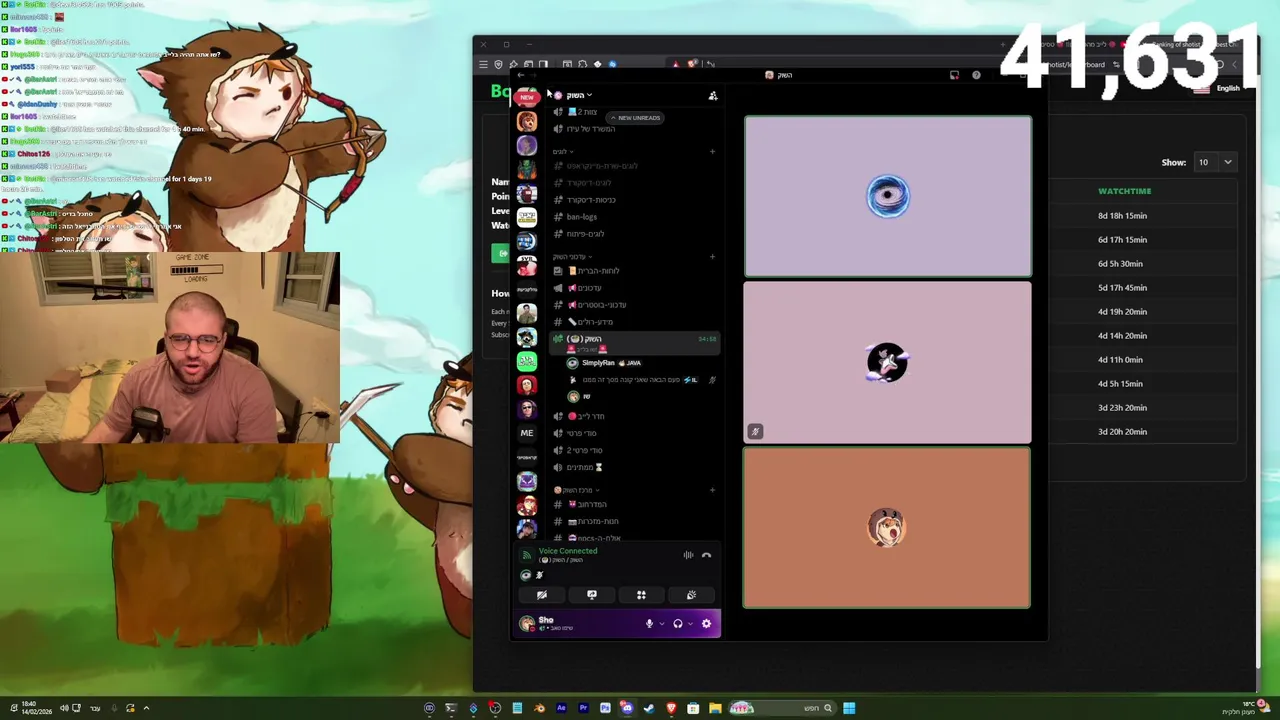Click the 8d 18h 15min watchtime cell
This screenshot has height=720, width=1280.
tap(1122, 216)
